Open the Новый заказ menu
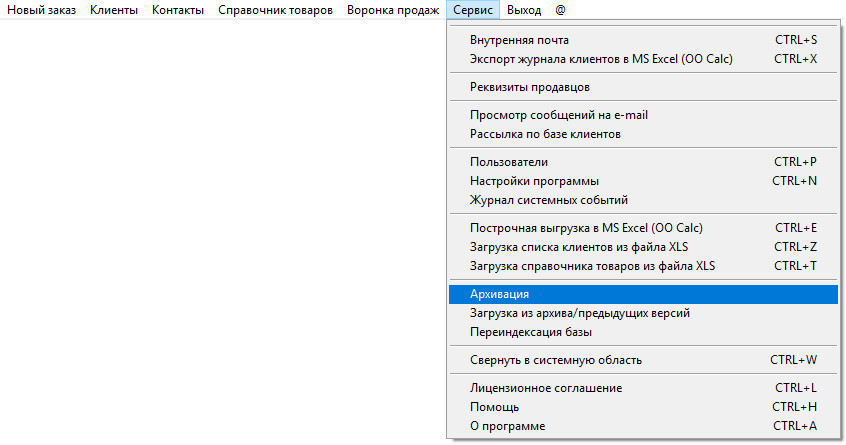Viewport: 846px width, 445px height. [x=41, y=10]
